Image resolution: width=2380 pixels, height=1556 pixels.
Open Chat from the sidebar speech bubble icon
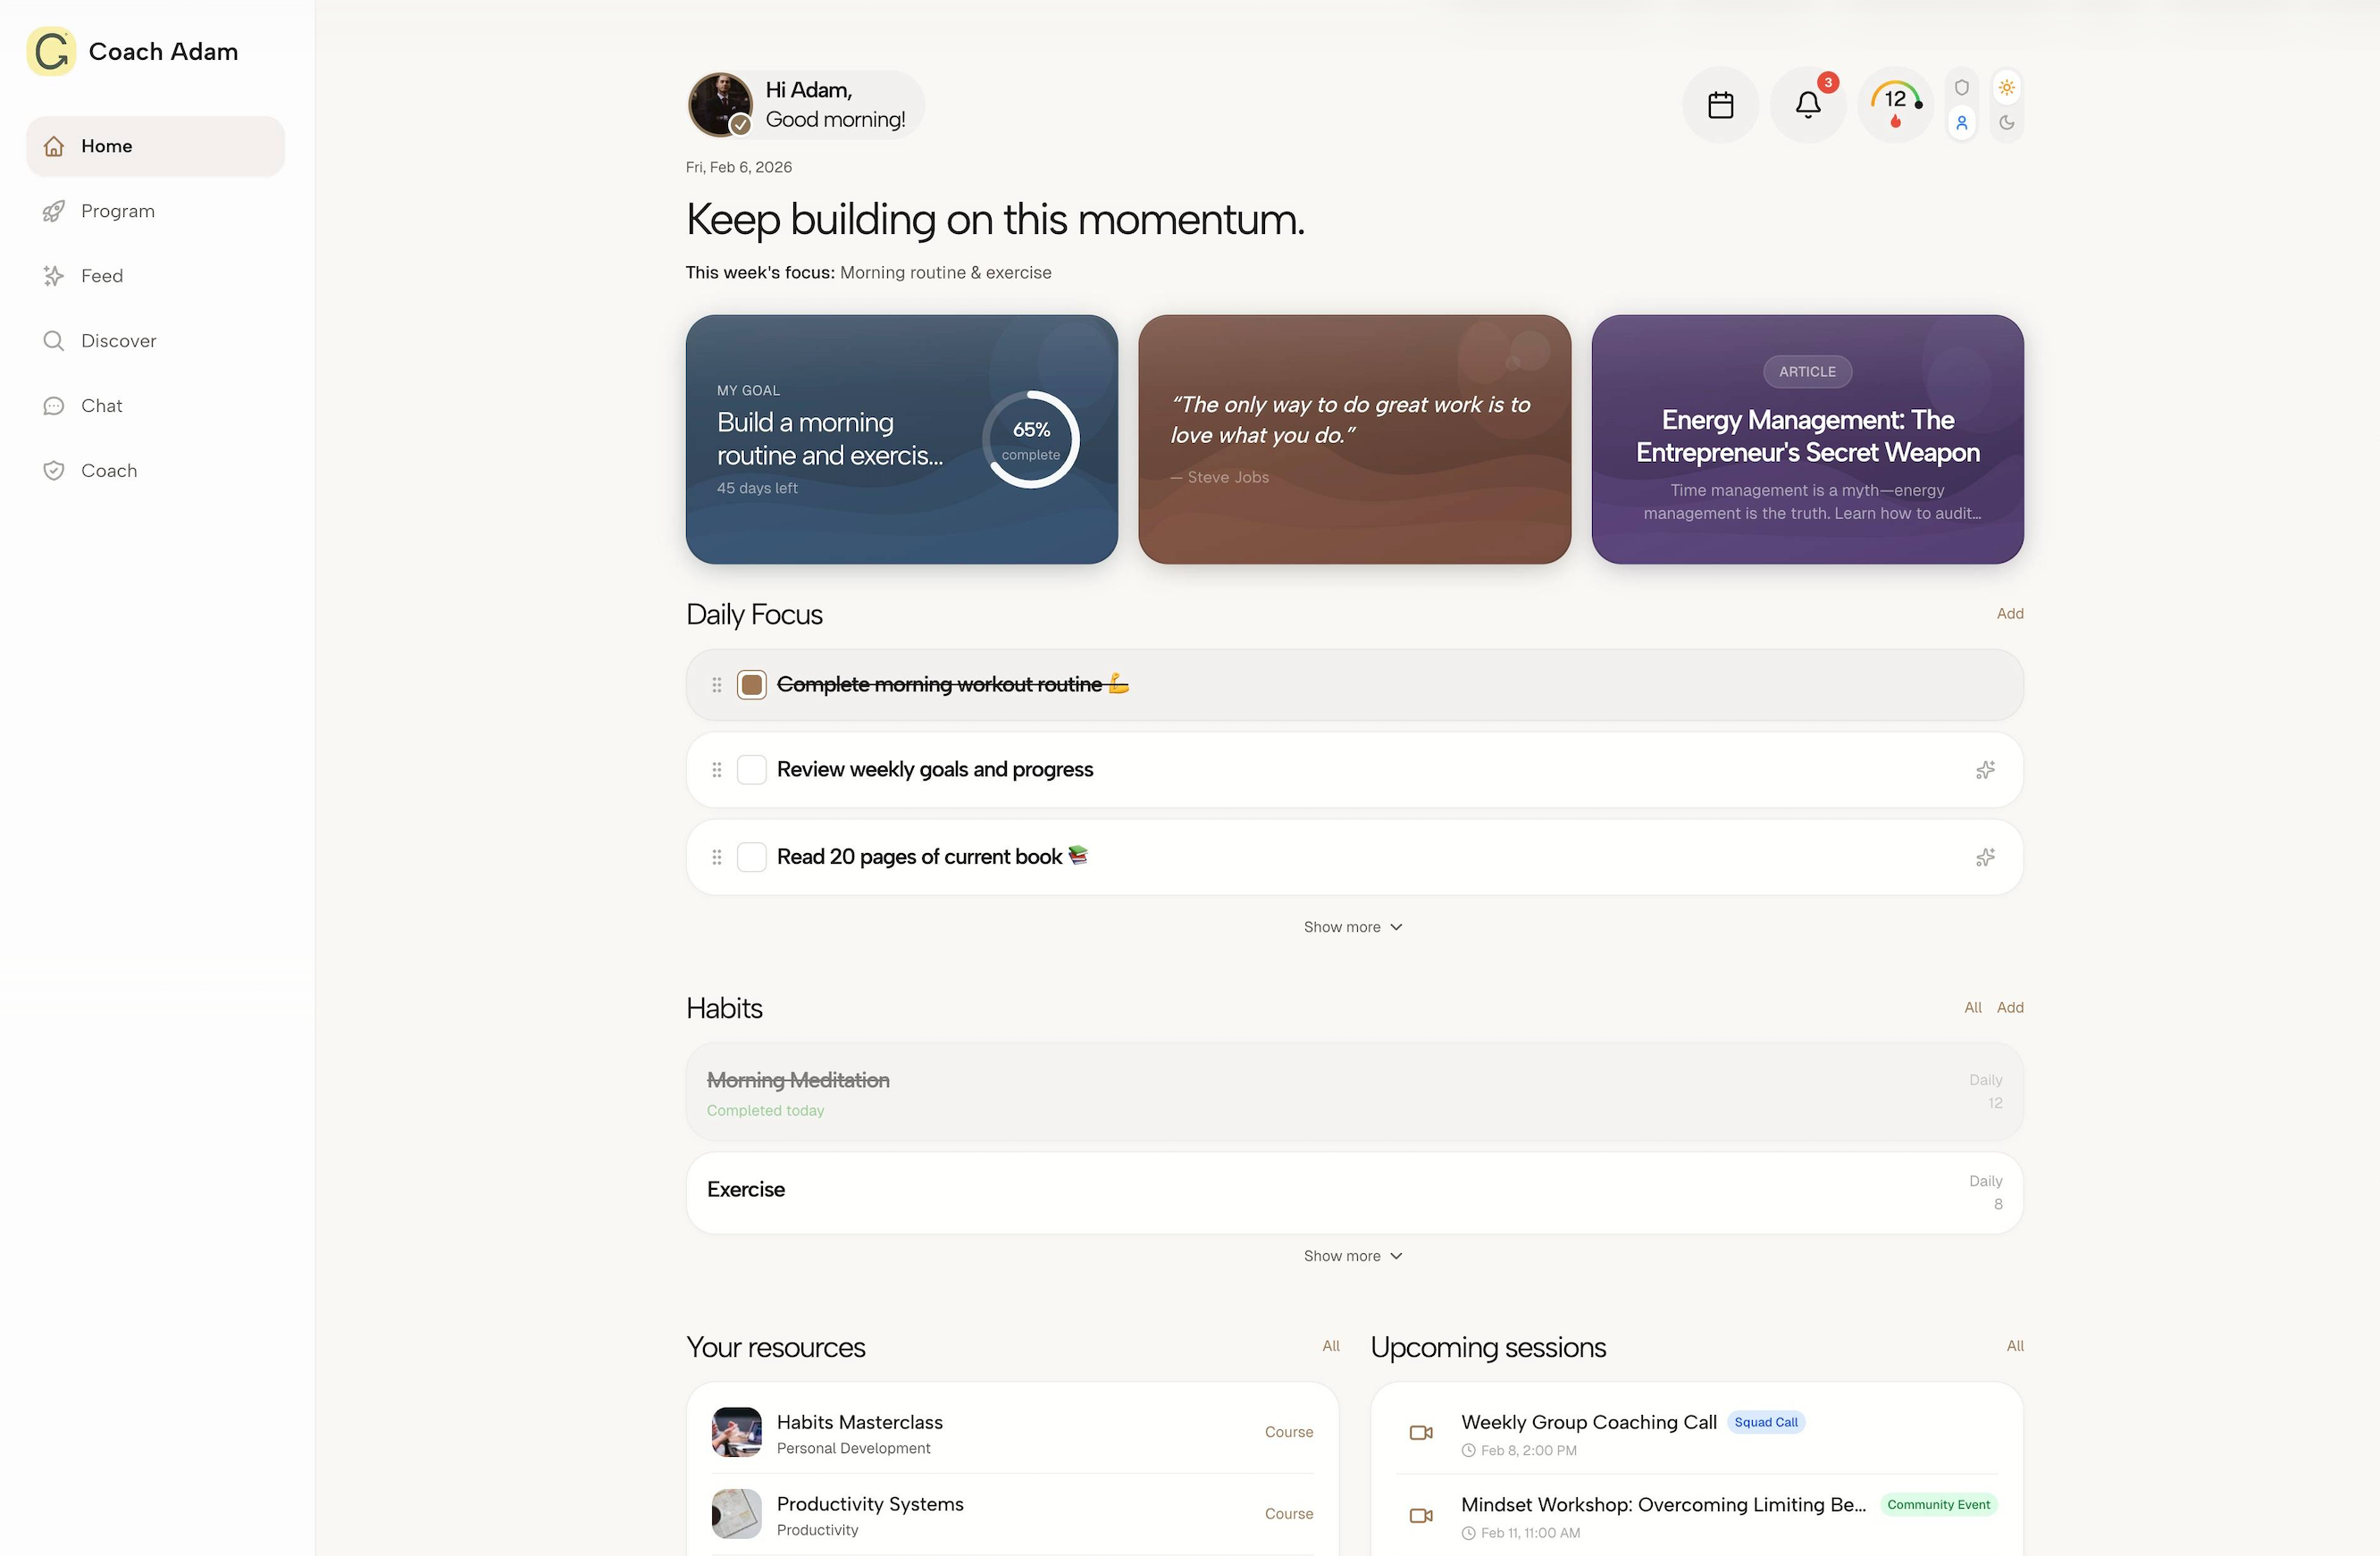101,405
